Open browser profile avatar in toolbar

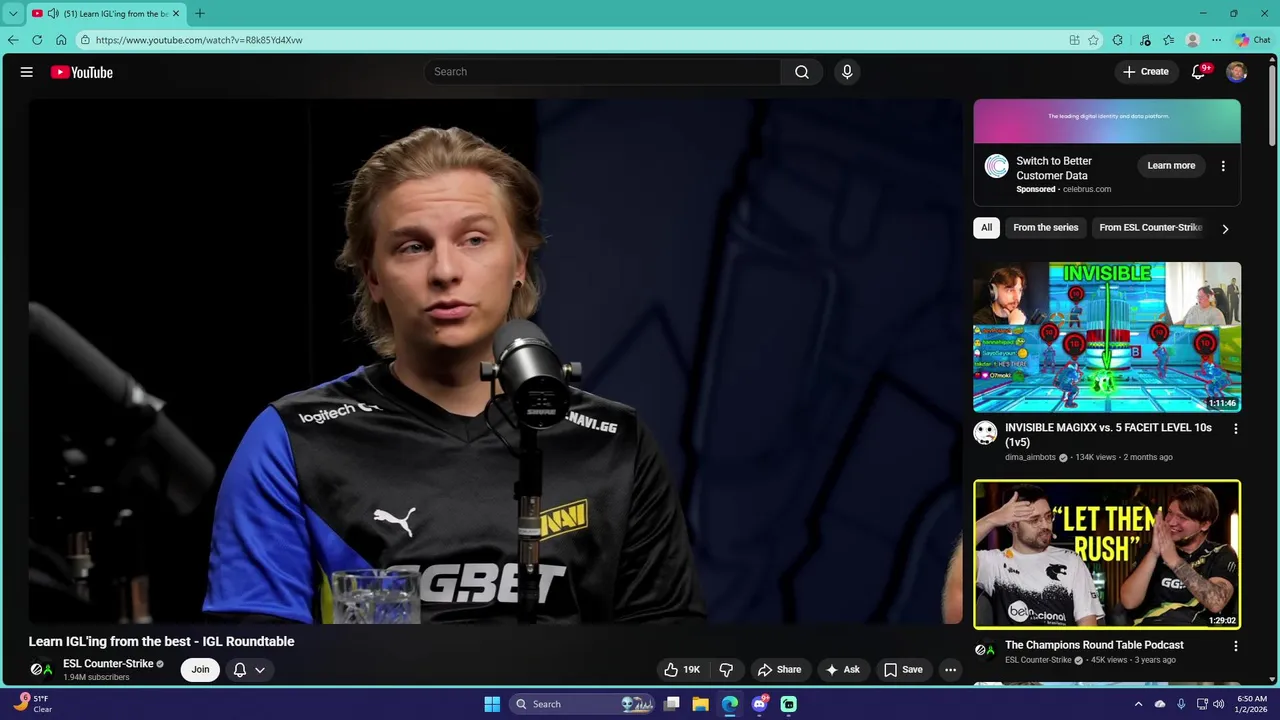tap(1192, 40)
